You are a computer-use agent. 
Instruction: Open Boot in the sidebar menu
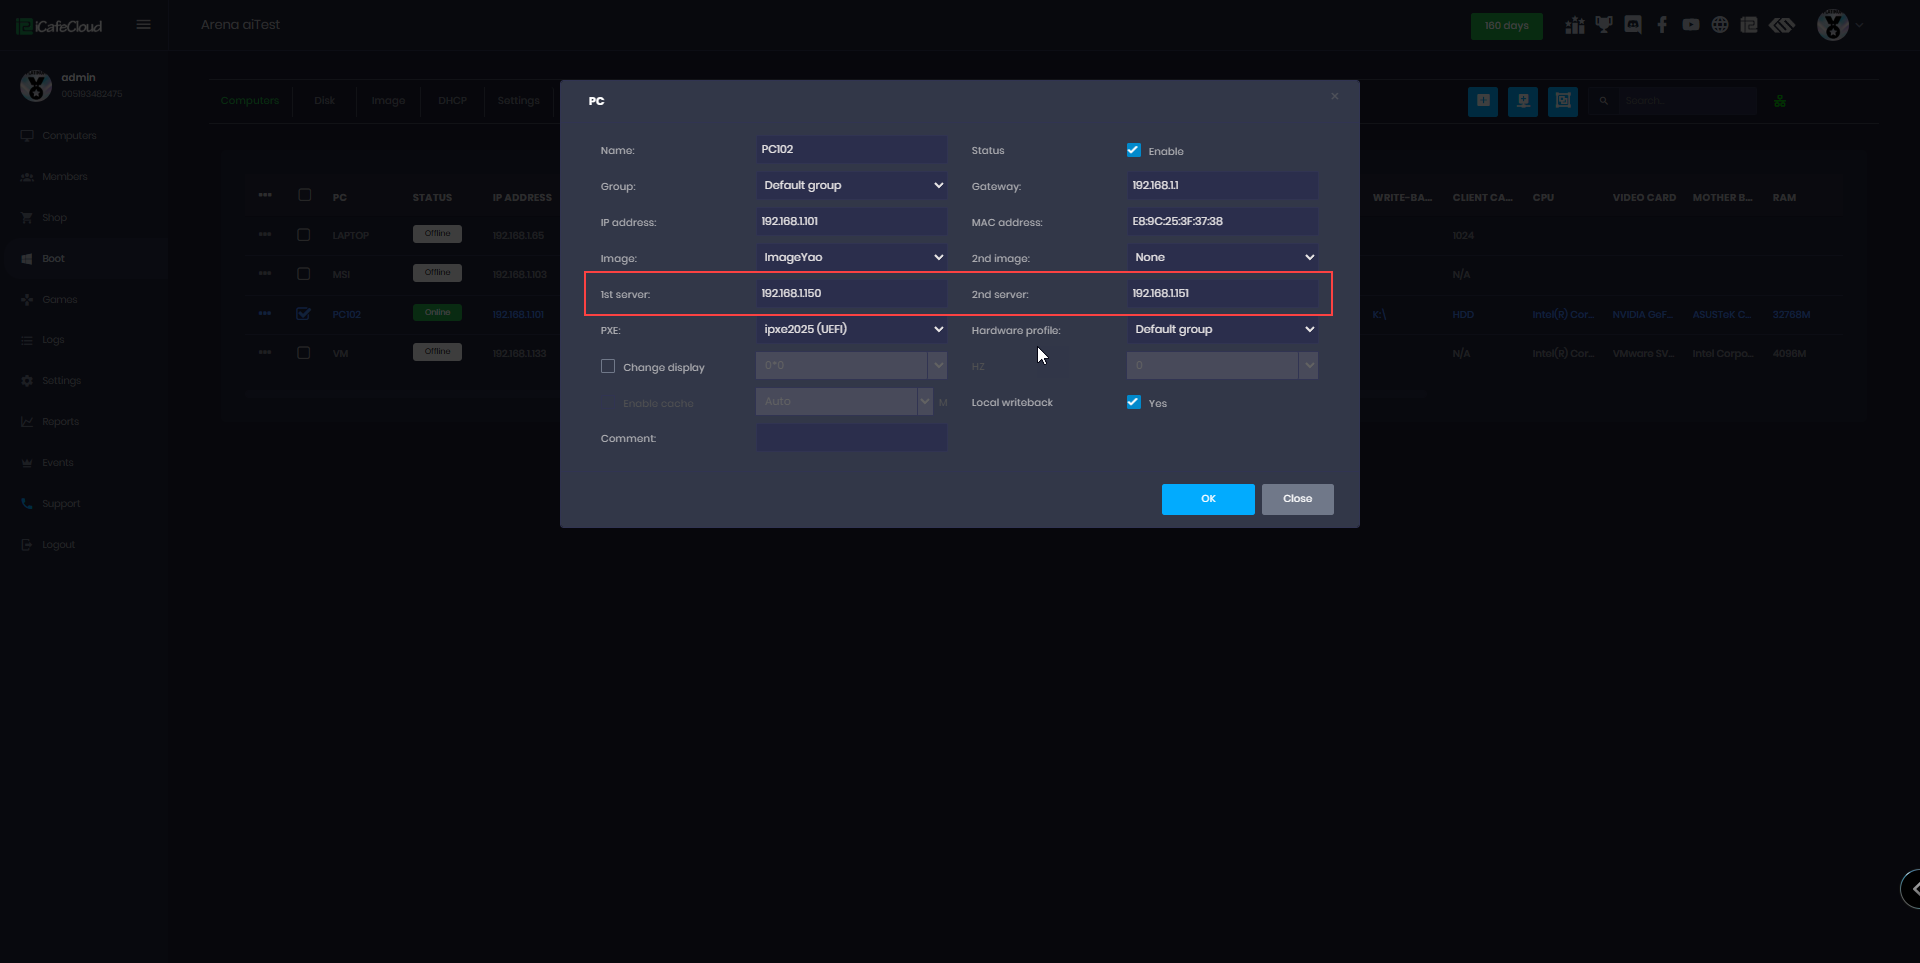[53, 259]
